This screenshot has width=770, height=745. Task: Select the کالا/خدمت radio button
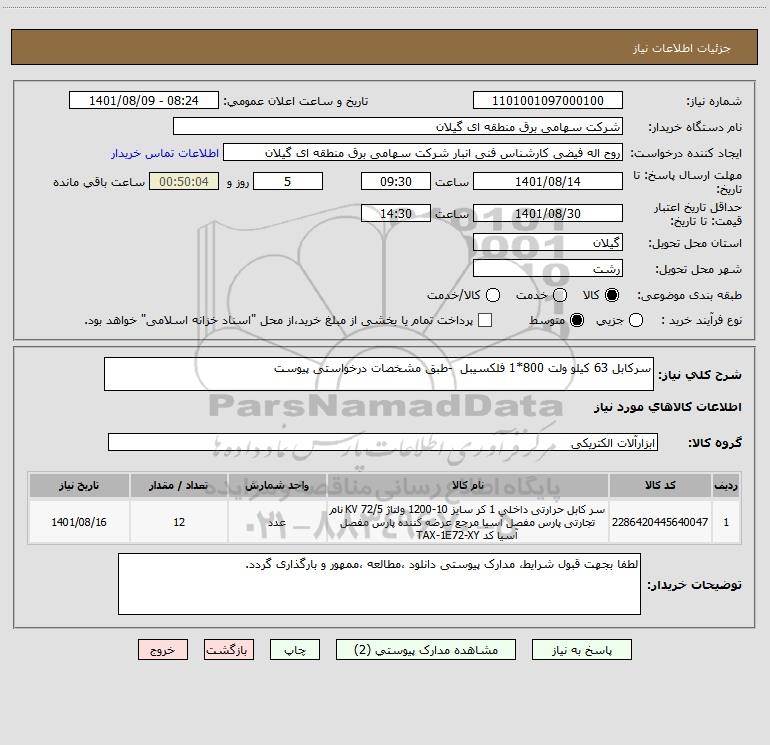click(x=493, y=295)
